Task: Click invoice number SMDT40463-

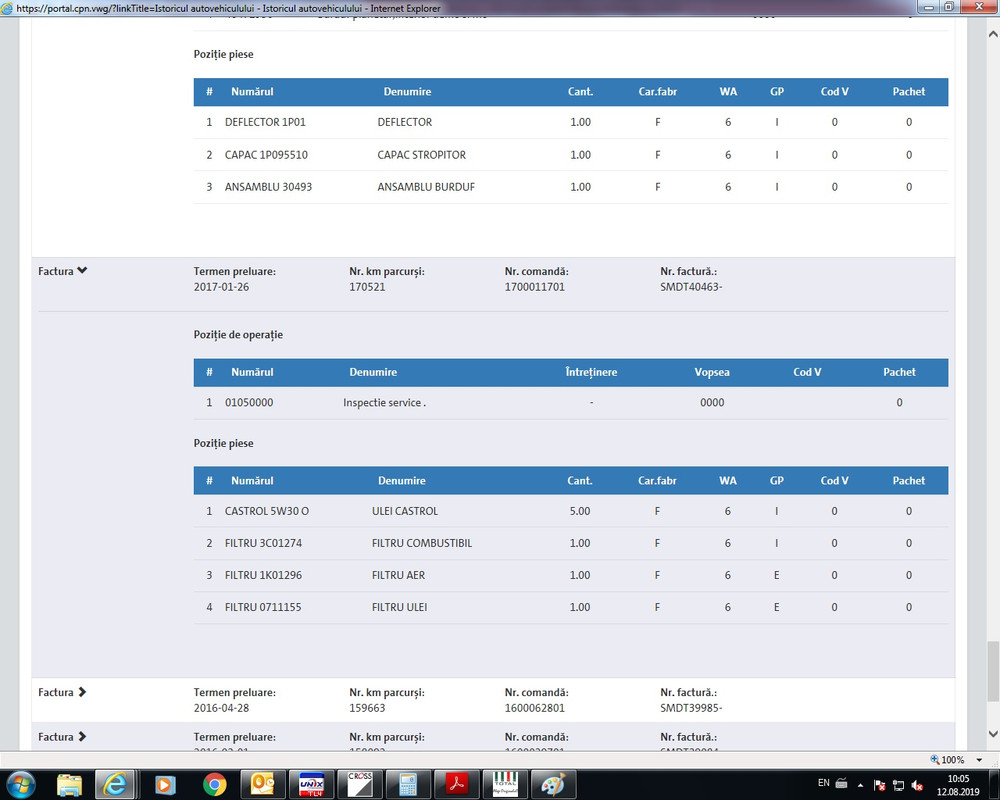Action: [691, 287]
